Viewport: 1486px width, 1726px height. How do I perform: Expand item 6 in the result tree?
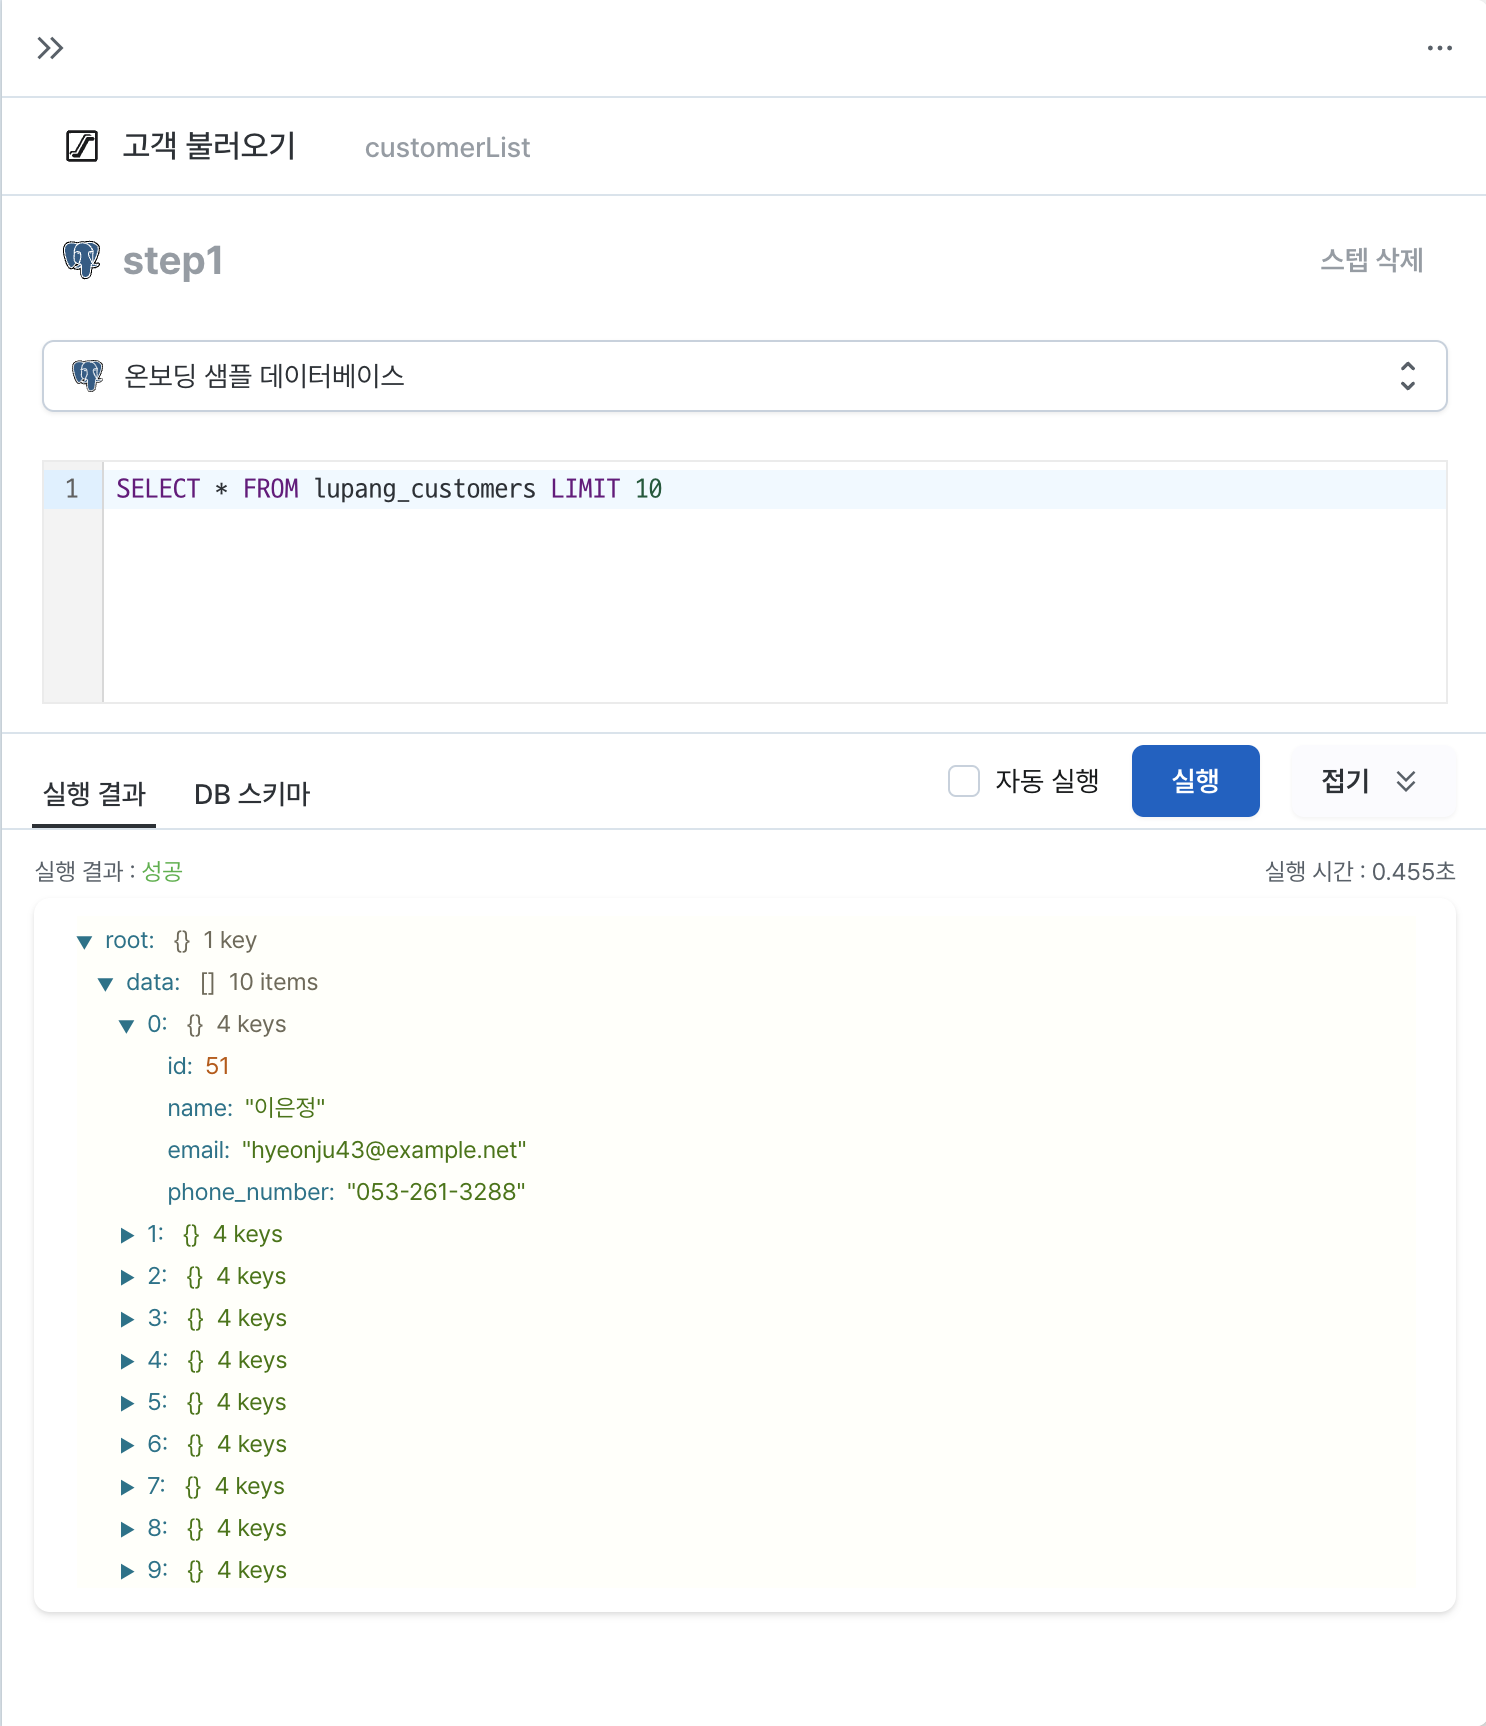click(x=127, y=1445)
